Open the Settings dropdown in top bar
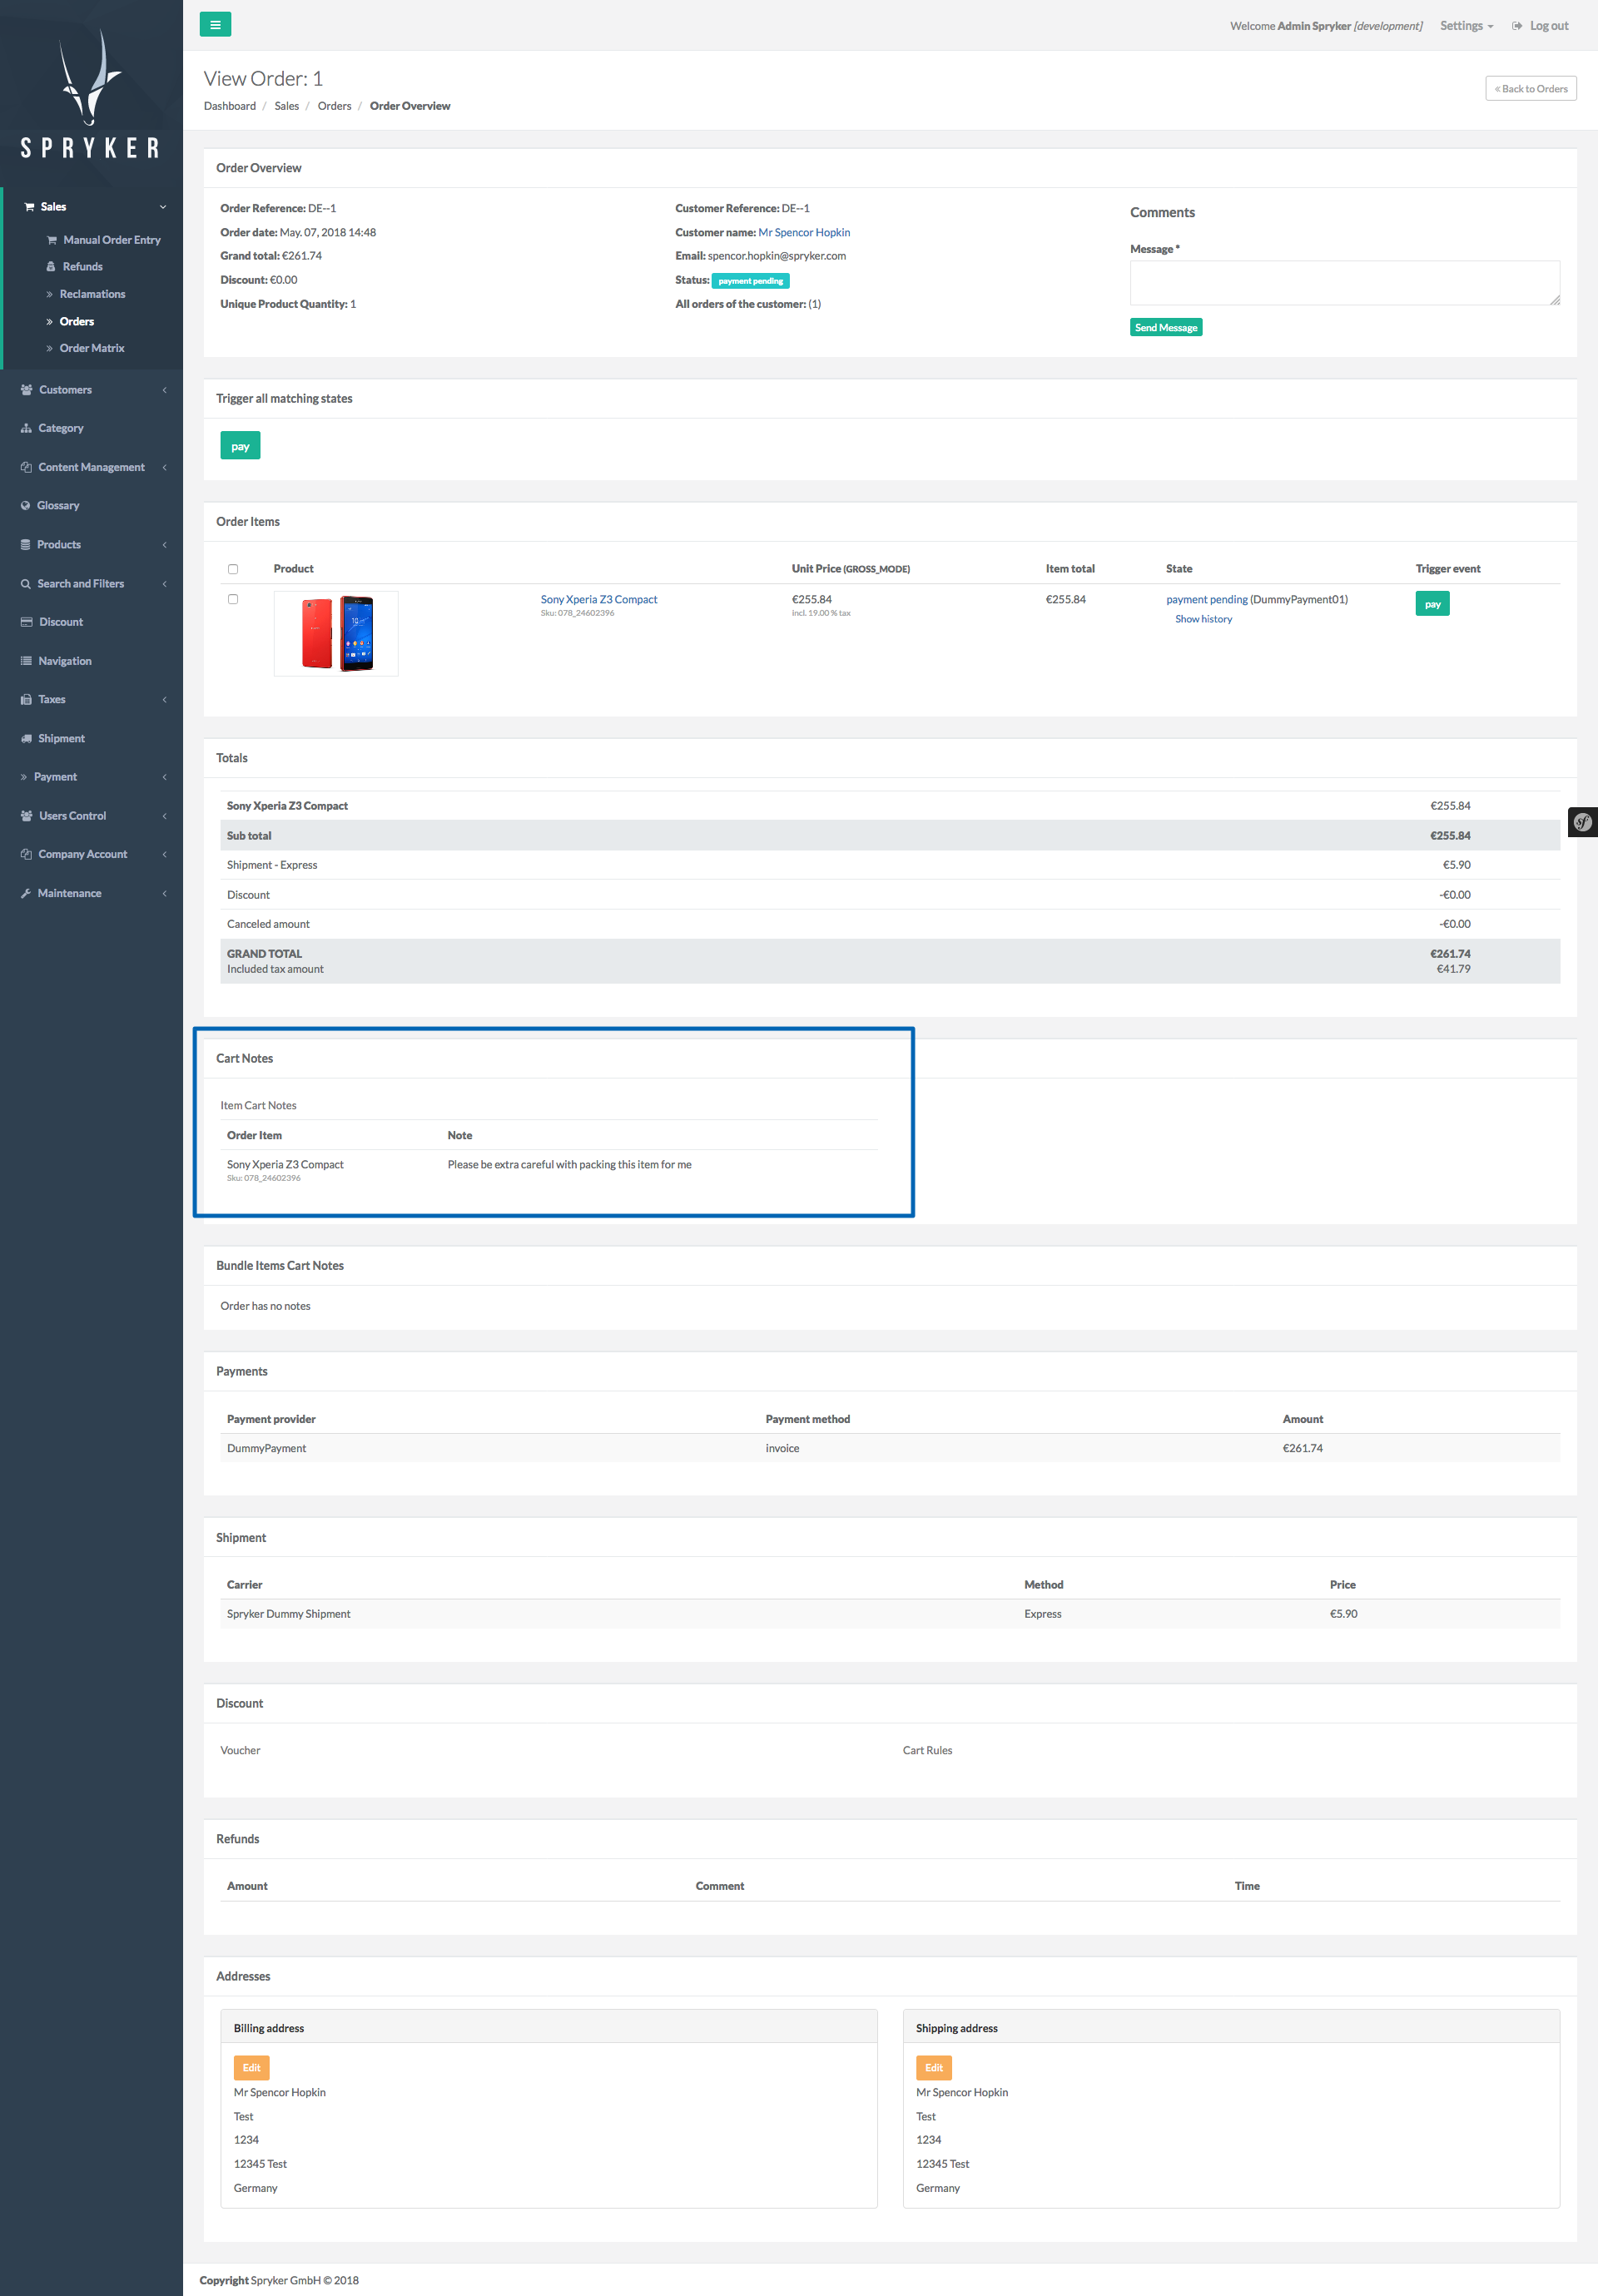This screenshot has height=2296, width=1598. (1466, 26)
